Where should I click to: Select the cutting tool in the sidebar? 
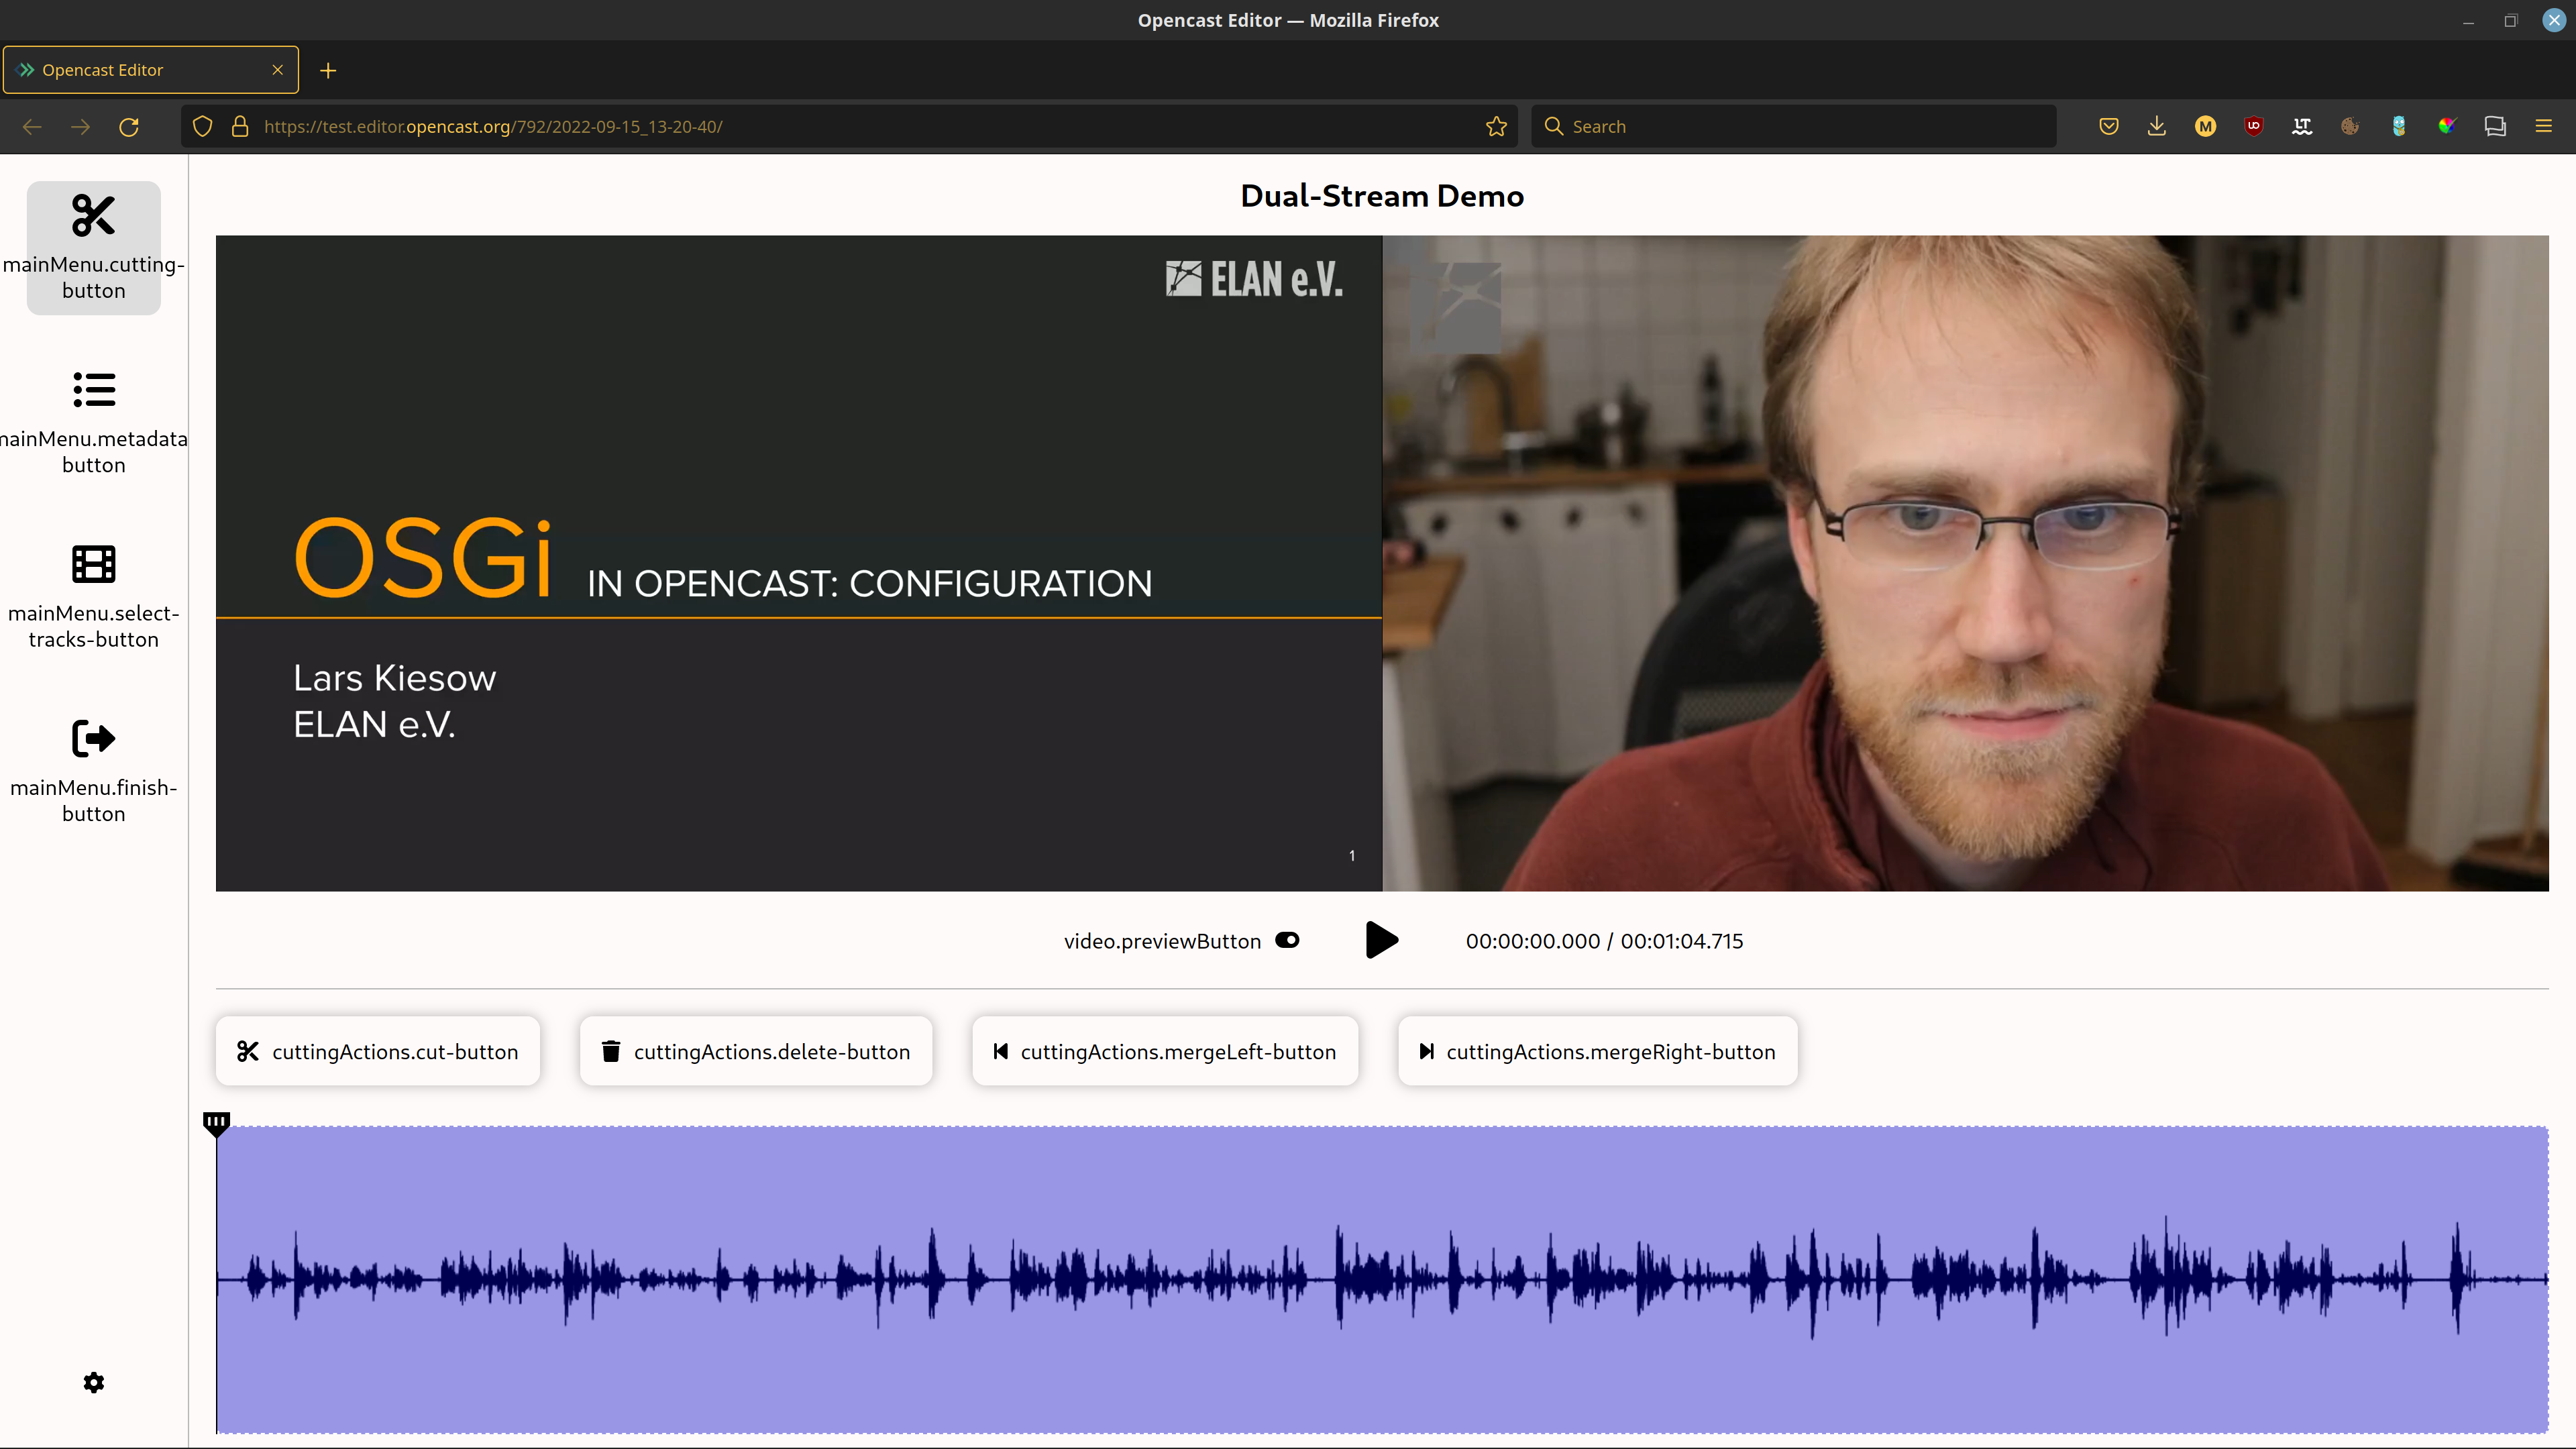coord(93,247)
